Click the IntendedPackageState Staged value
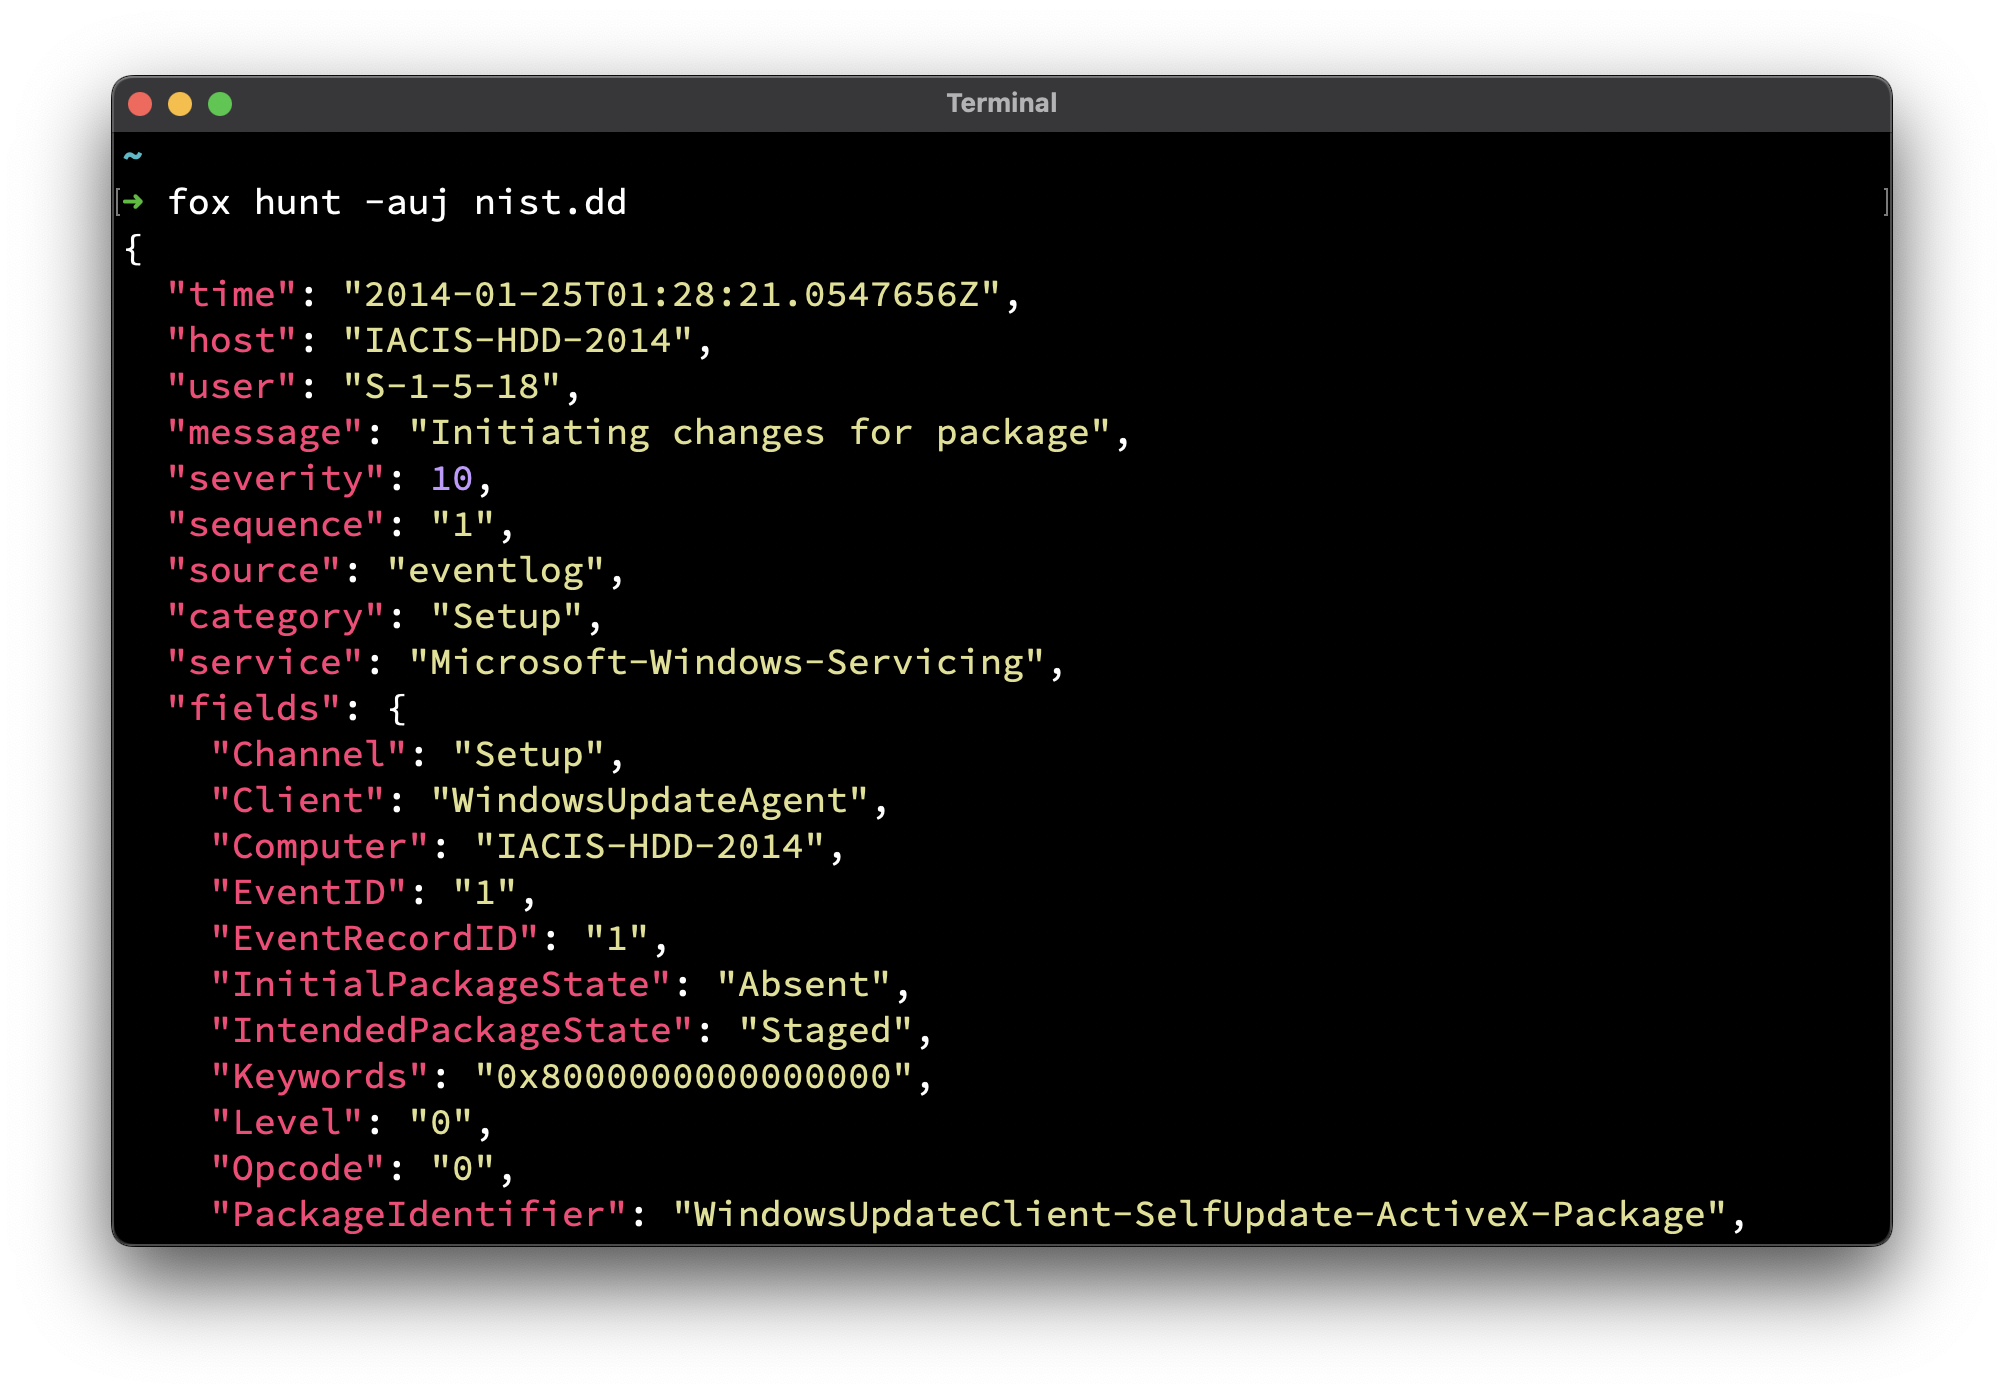Viewport: 2004px width, 1394px height. 825,1031
